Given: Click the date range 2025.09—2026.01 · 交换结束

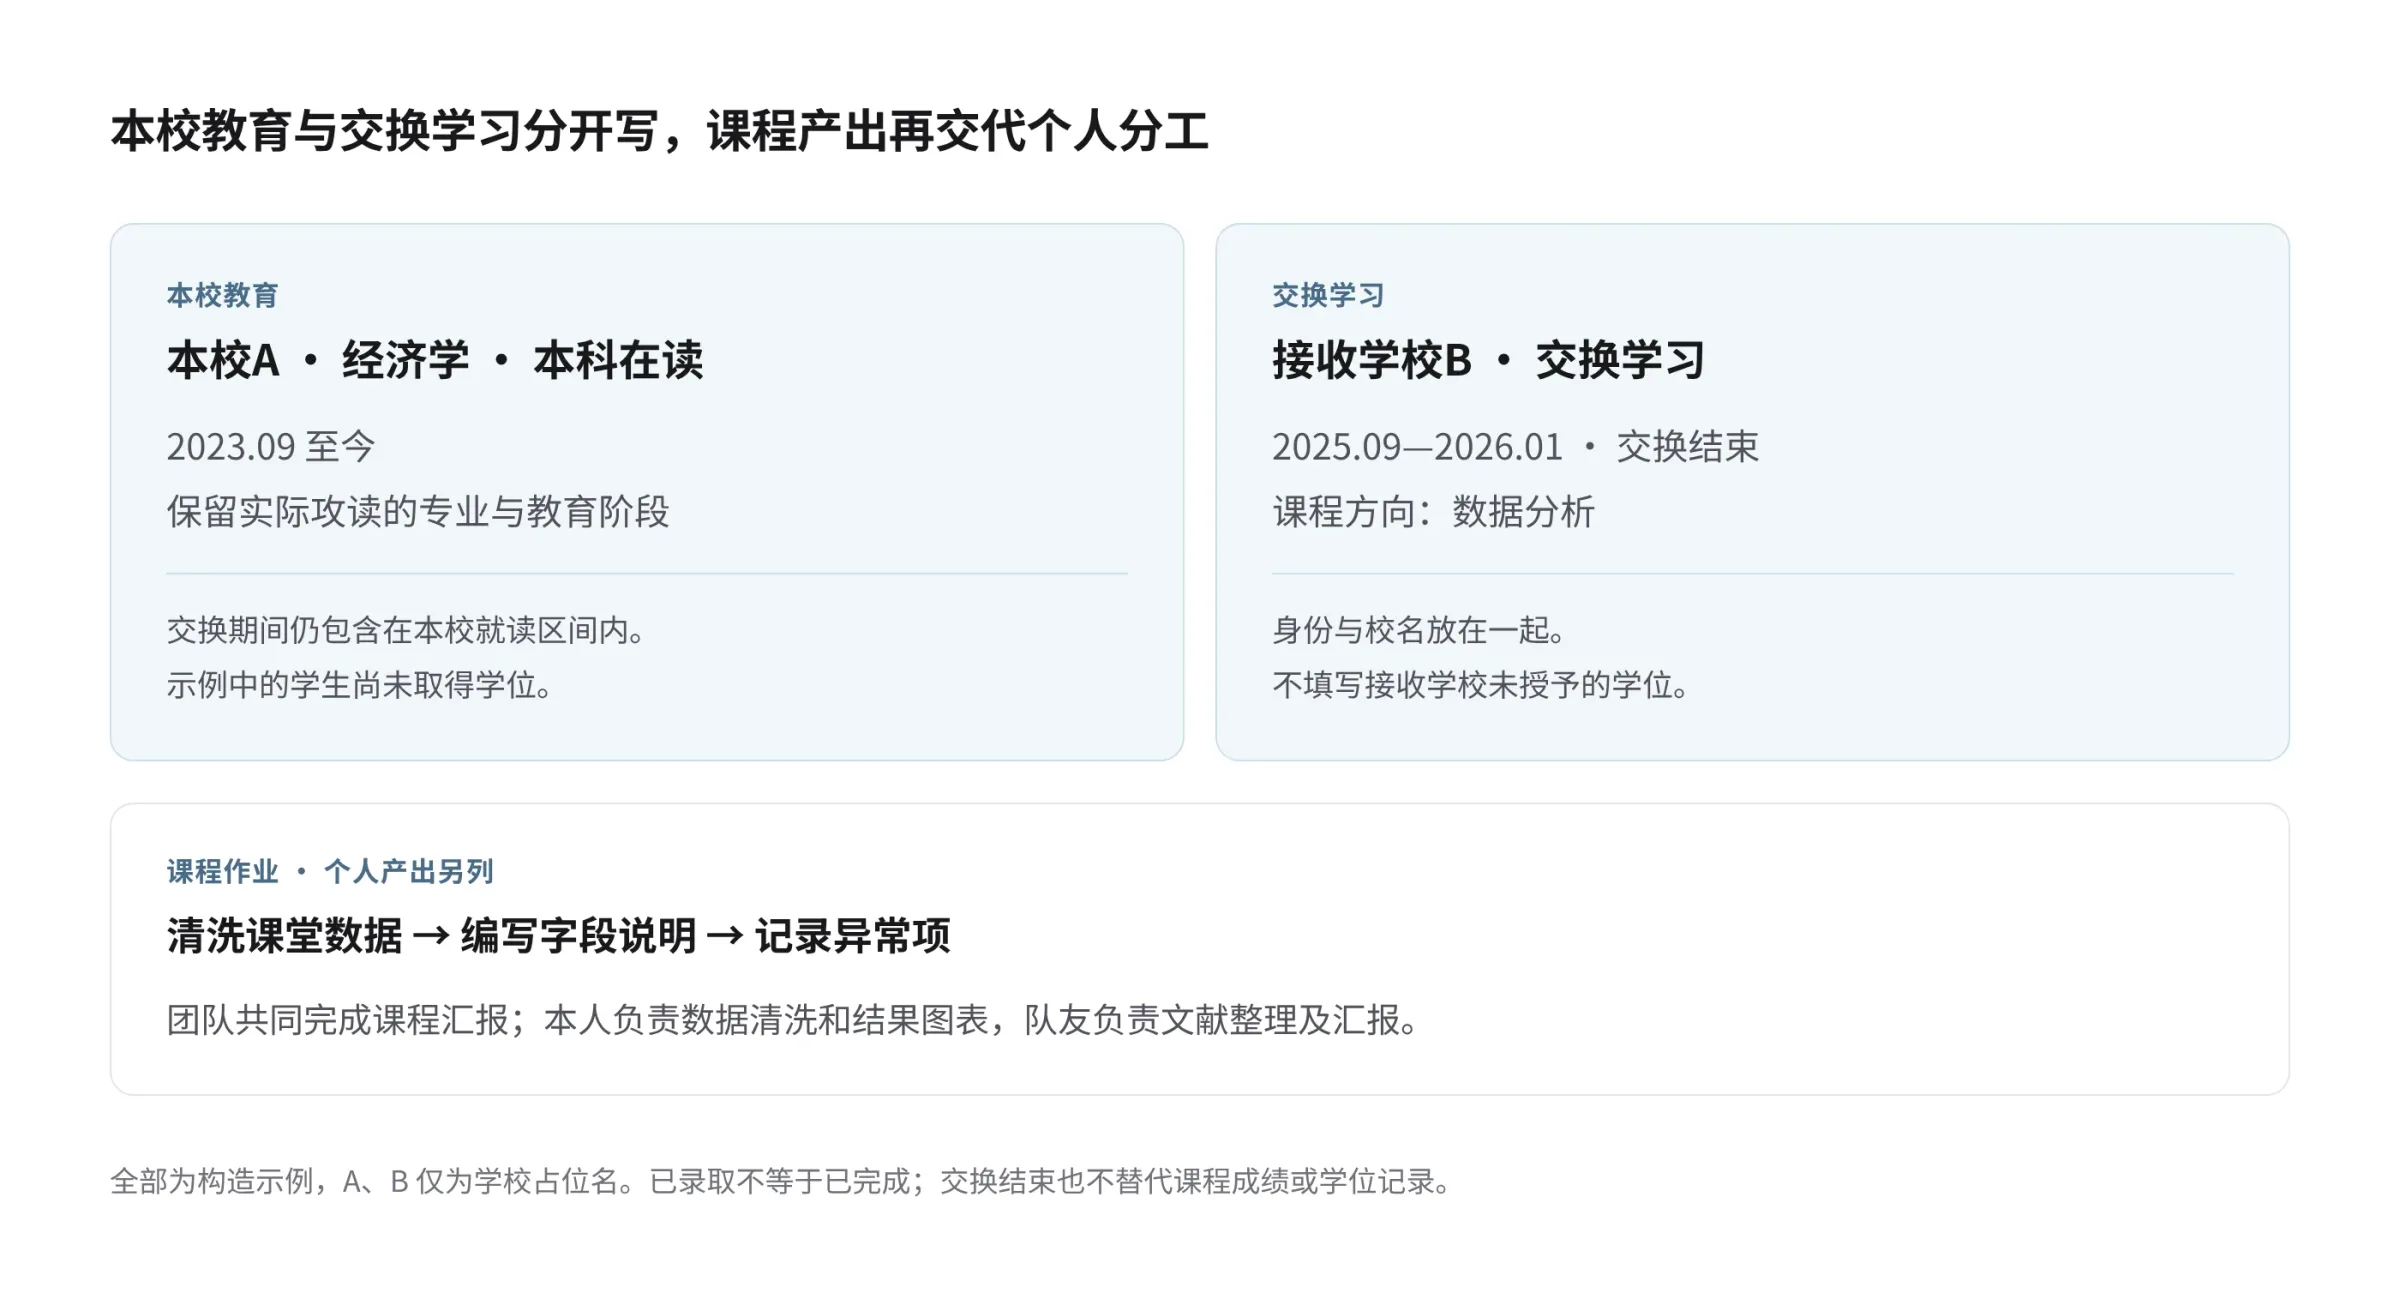Looking at the screenshot, I should (x=1515, y=446).
